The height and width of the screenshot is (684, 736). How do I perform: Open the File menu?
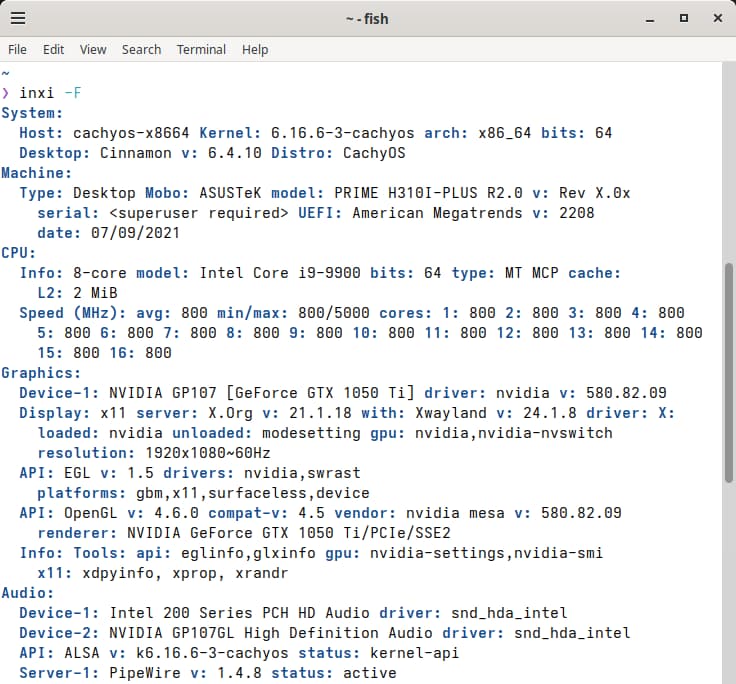pos(17,49)
